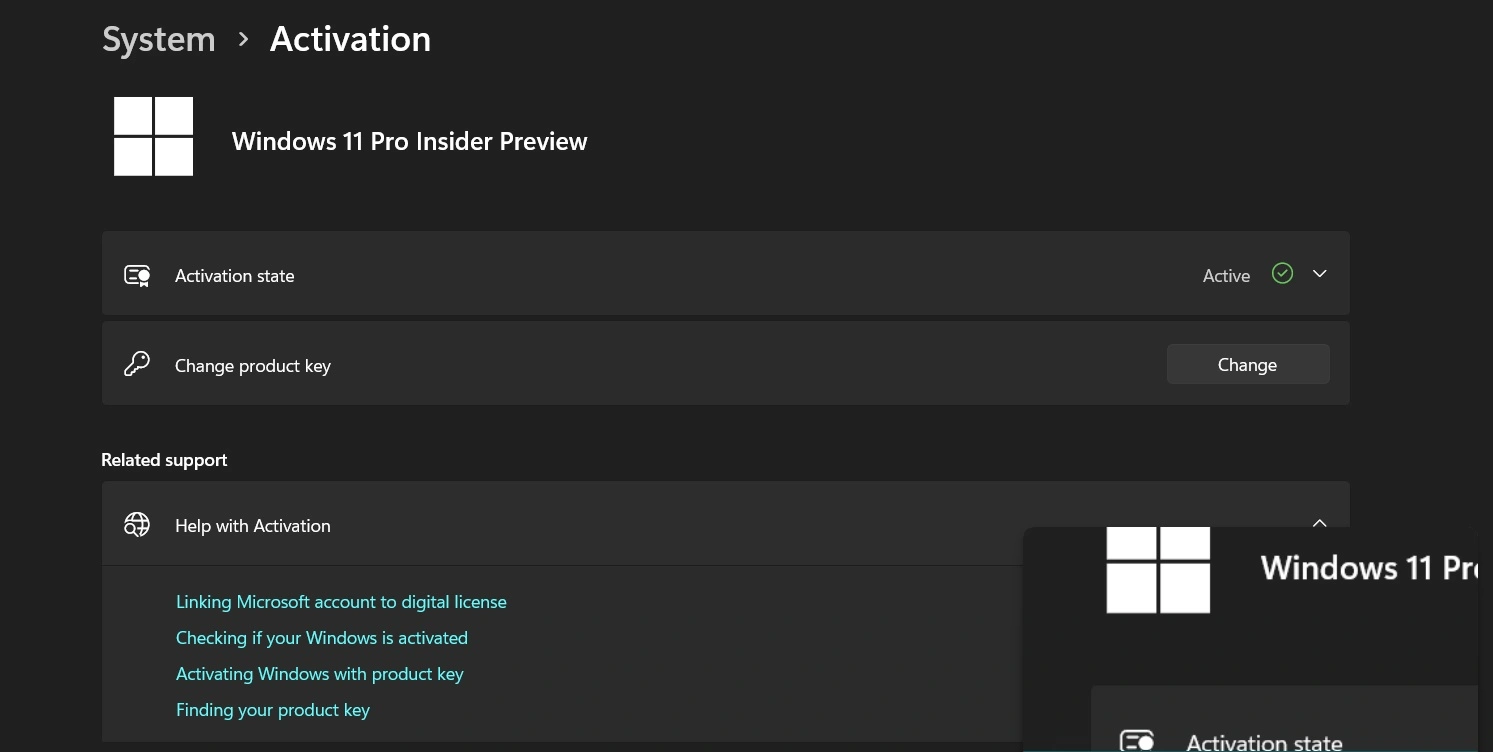
Task: Click the Windows 11 Pro Insider Preview heading
Action: coord(410,141)
